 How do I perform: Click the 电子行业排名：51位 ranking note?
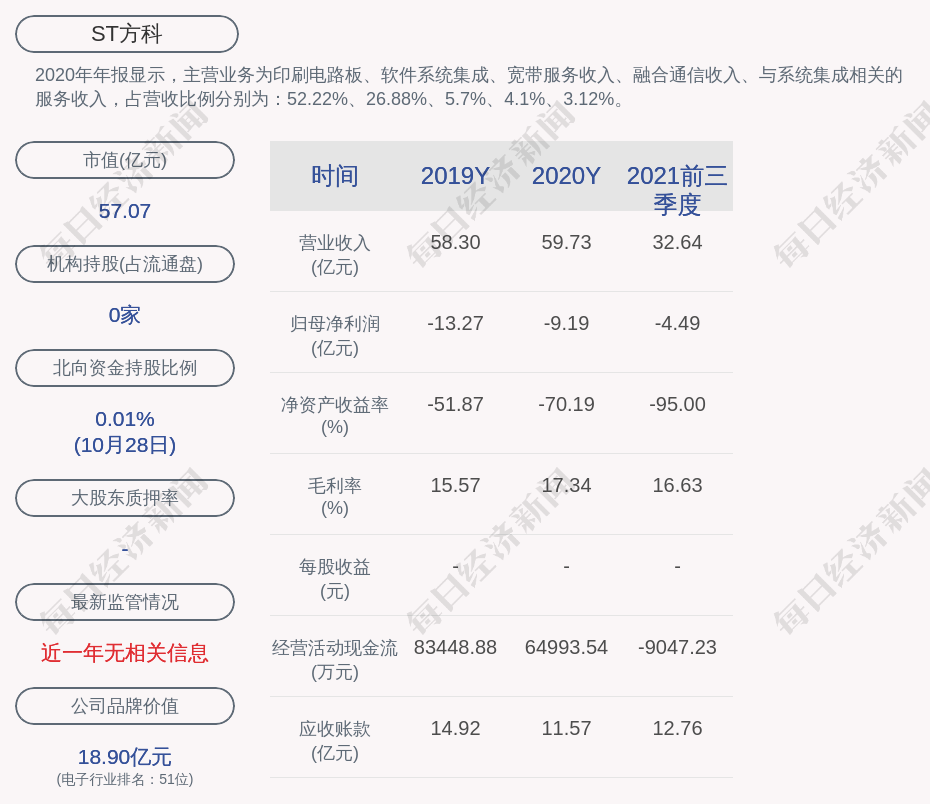coord(125,779)
